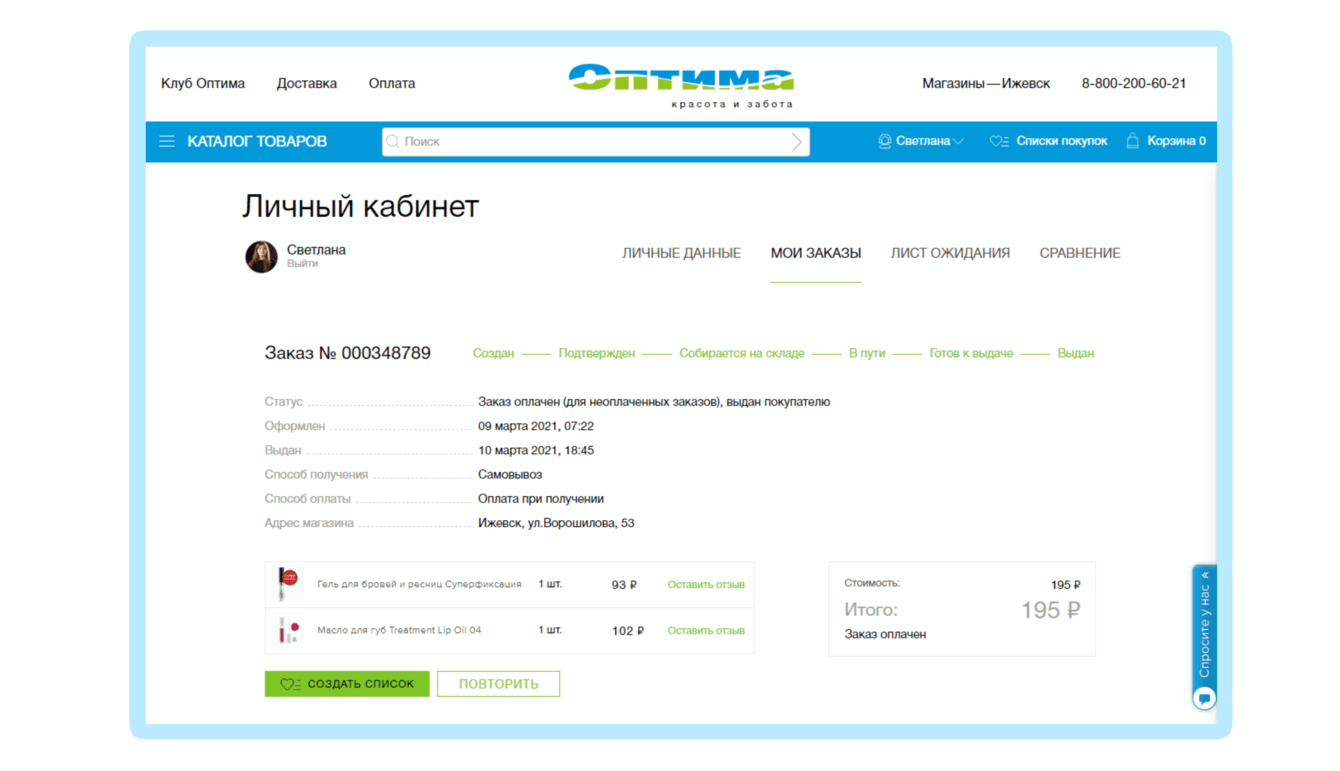This screenshot has height=771, width=1340.
Task: Open Магазины — Ижевск store selector
Action: (986, 83)
